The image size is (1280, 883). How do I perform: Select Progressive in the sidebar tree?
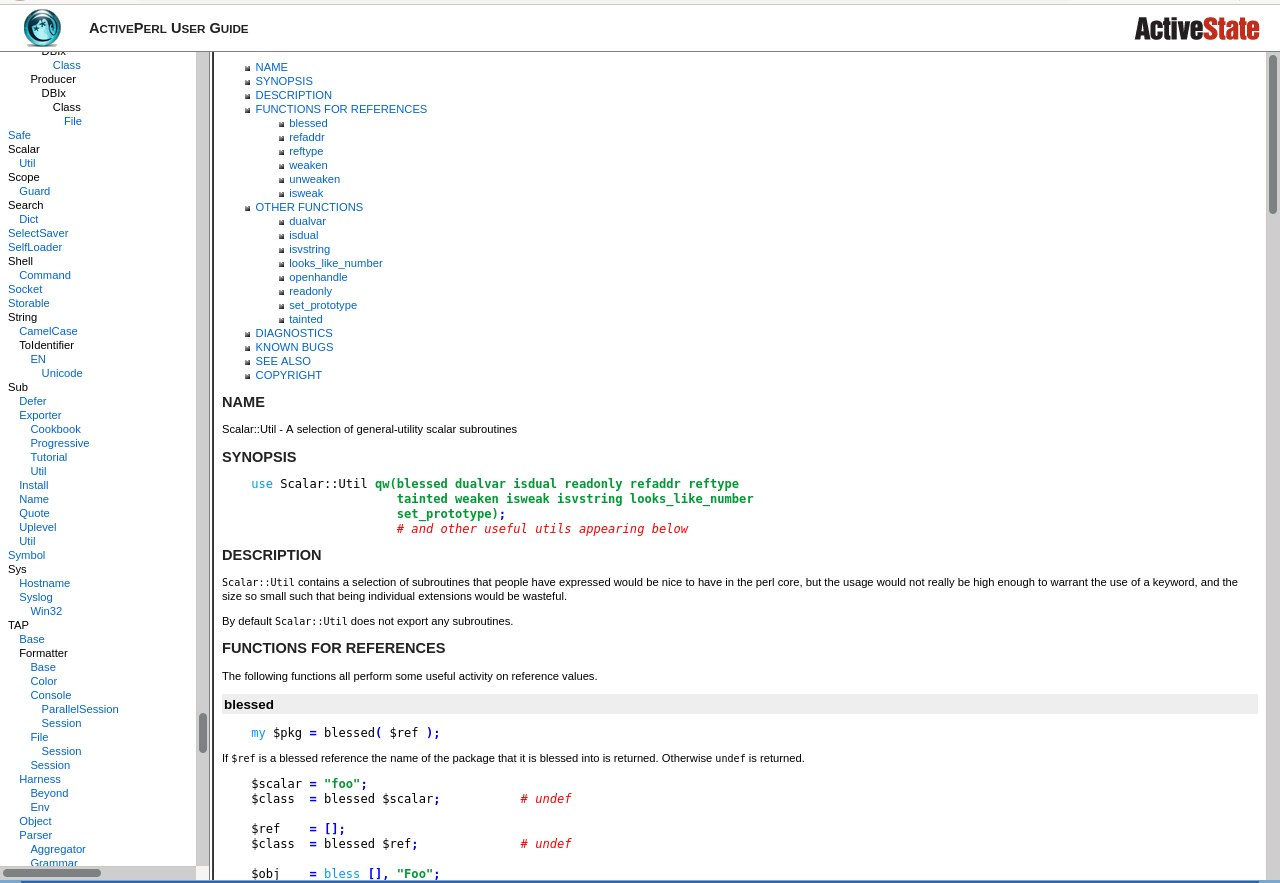[59, 443]
